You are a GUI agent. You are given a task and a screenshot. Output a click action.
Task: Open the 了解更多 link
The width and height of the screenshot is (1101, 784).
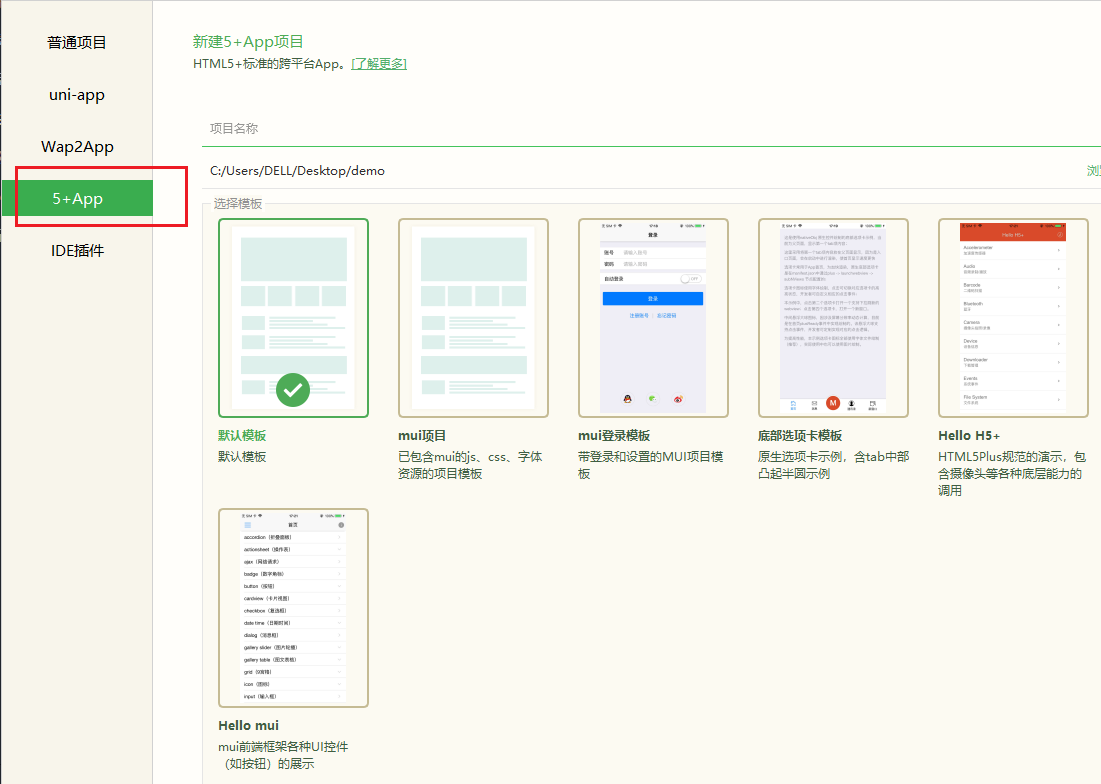click(x=378, y=64)
